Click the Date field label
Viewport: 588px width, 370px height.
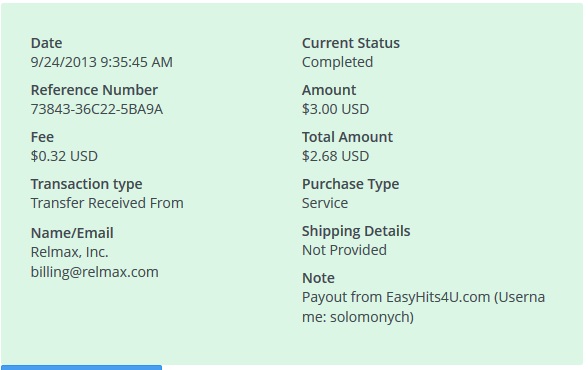[46, 43]
